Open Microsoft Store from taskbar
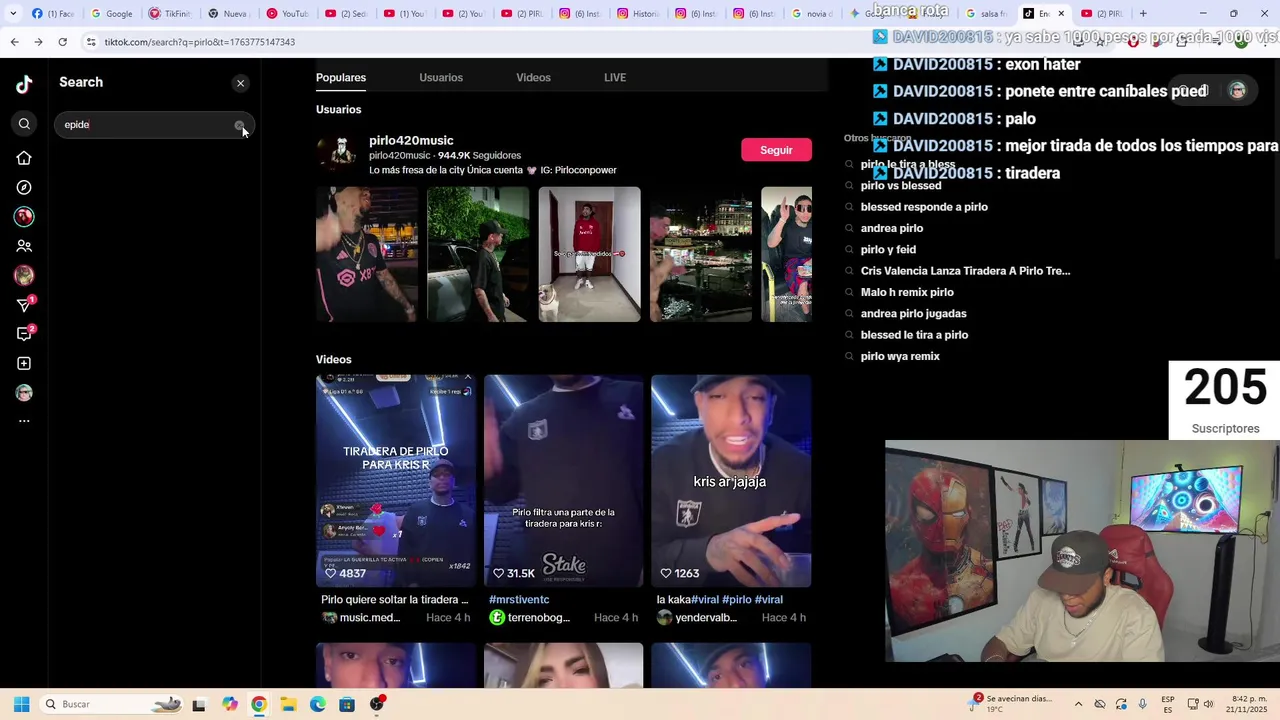 pos(347,704)
